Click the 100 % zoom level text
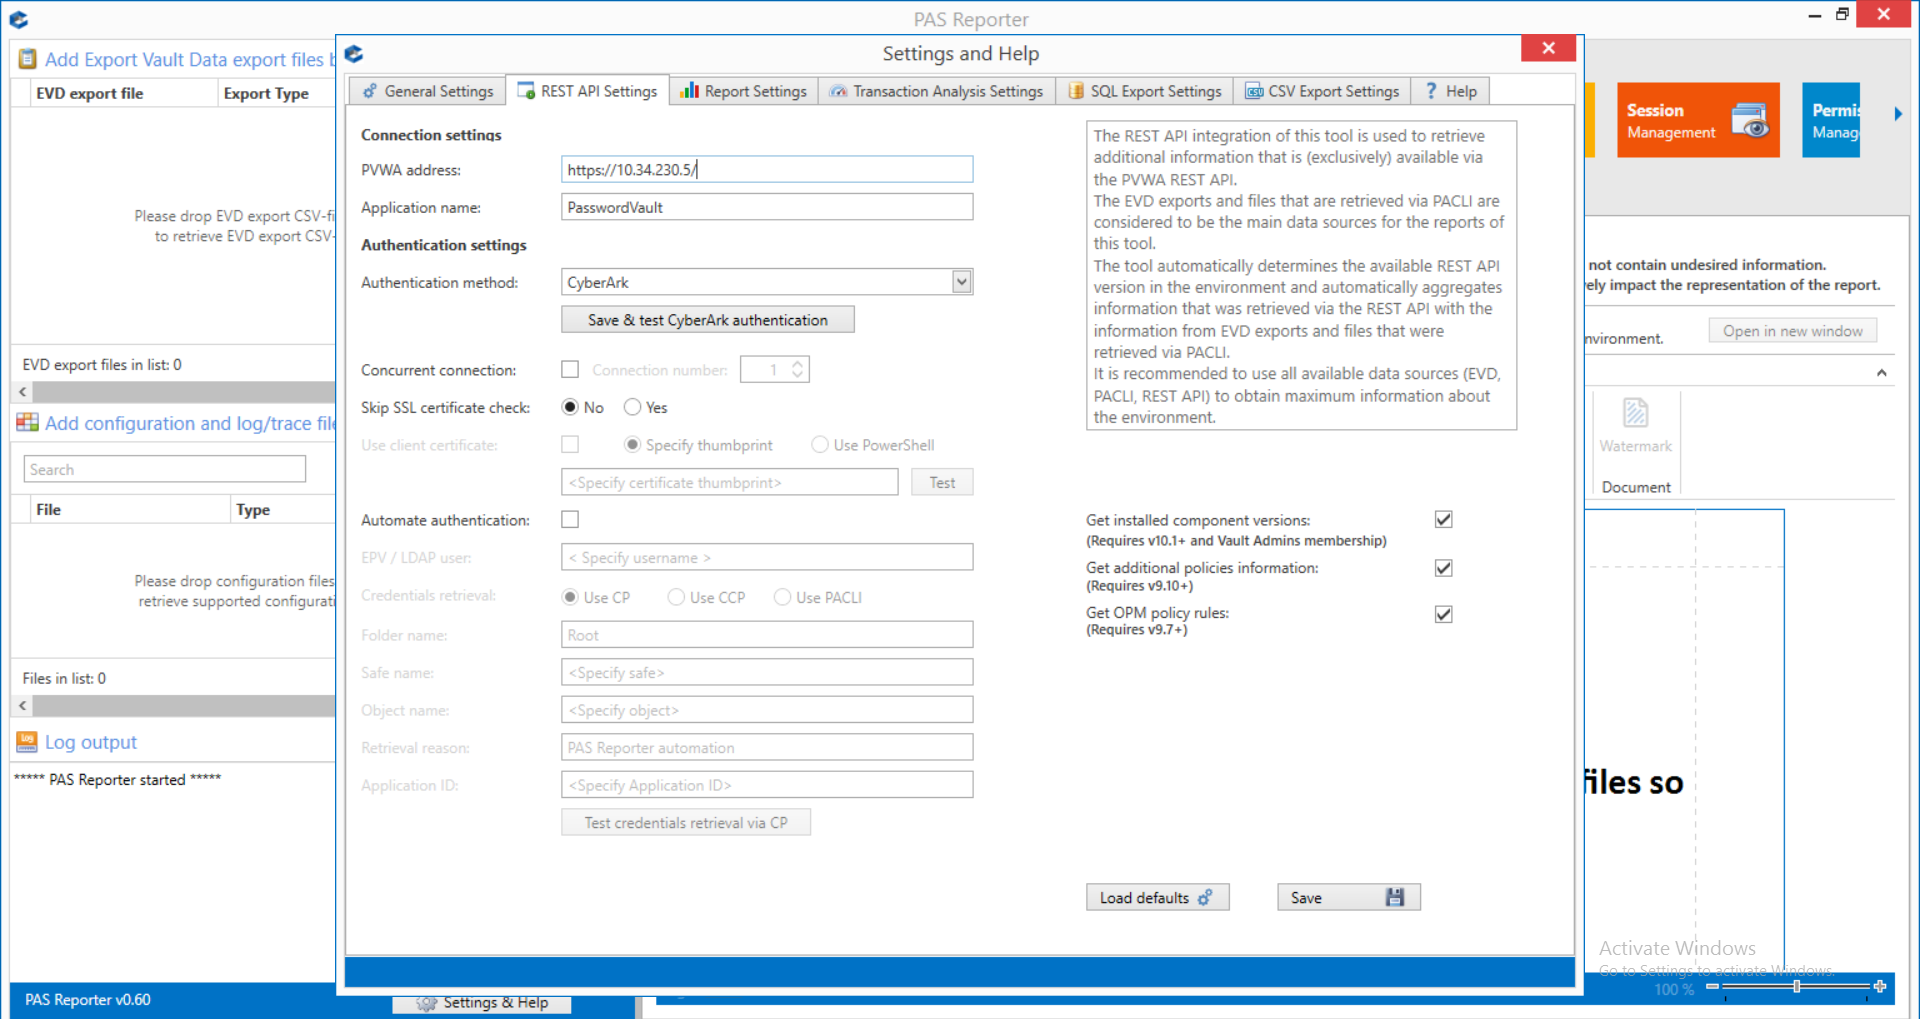 [1674, 989]
